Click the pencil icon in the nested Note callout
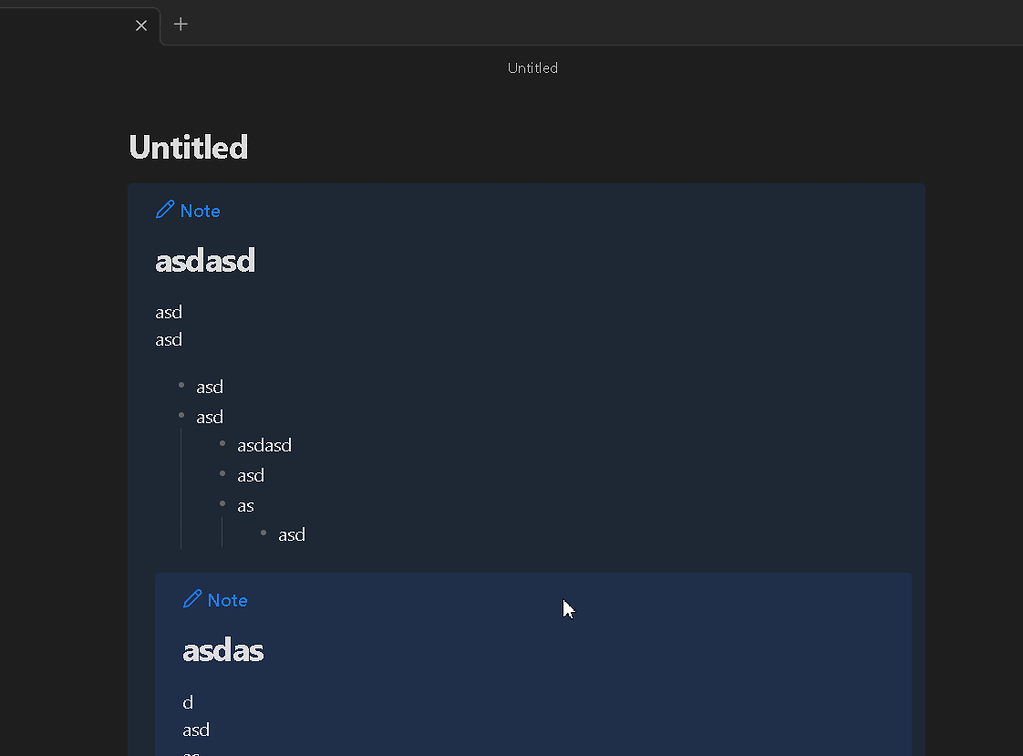The image size is (1023, 756). pyautogui.click(x=191, y=598)
